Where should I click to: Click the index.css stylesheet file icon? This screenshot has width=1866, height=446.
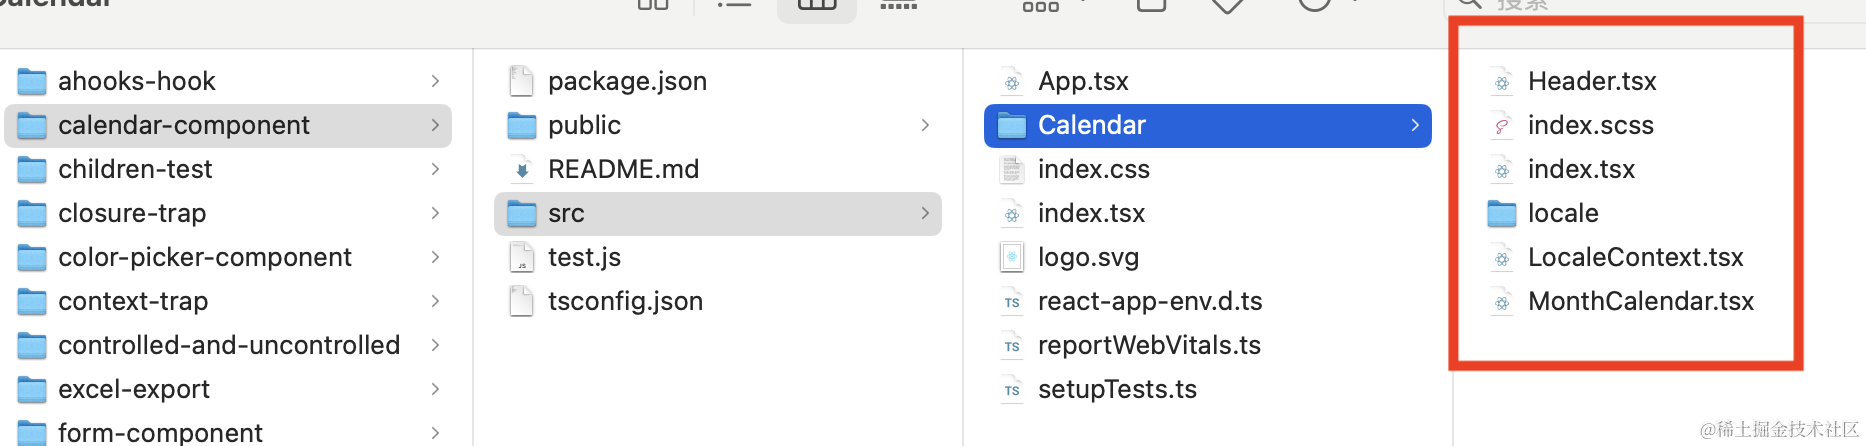click(x=1012, y=169)
